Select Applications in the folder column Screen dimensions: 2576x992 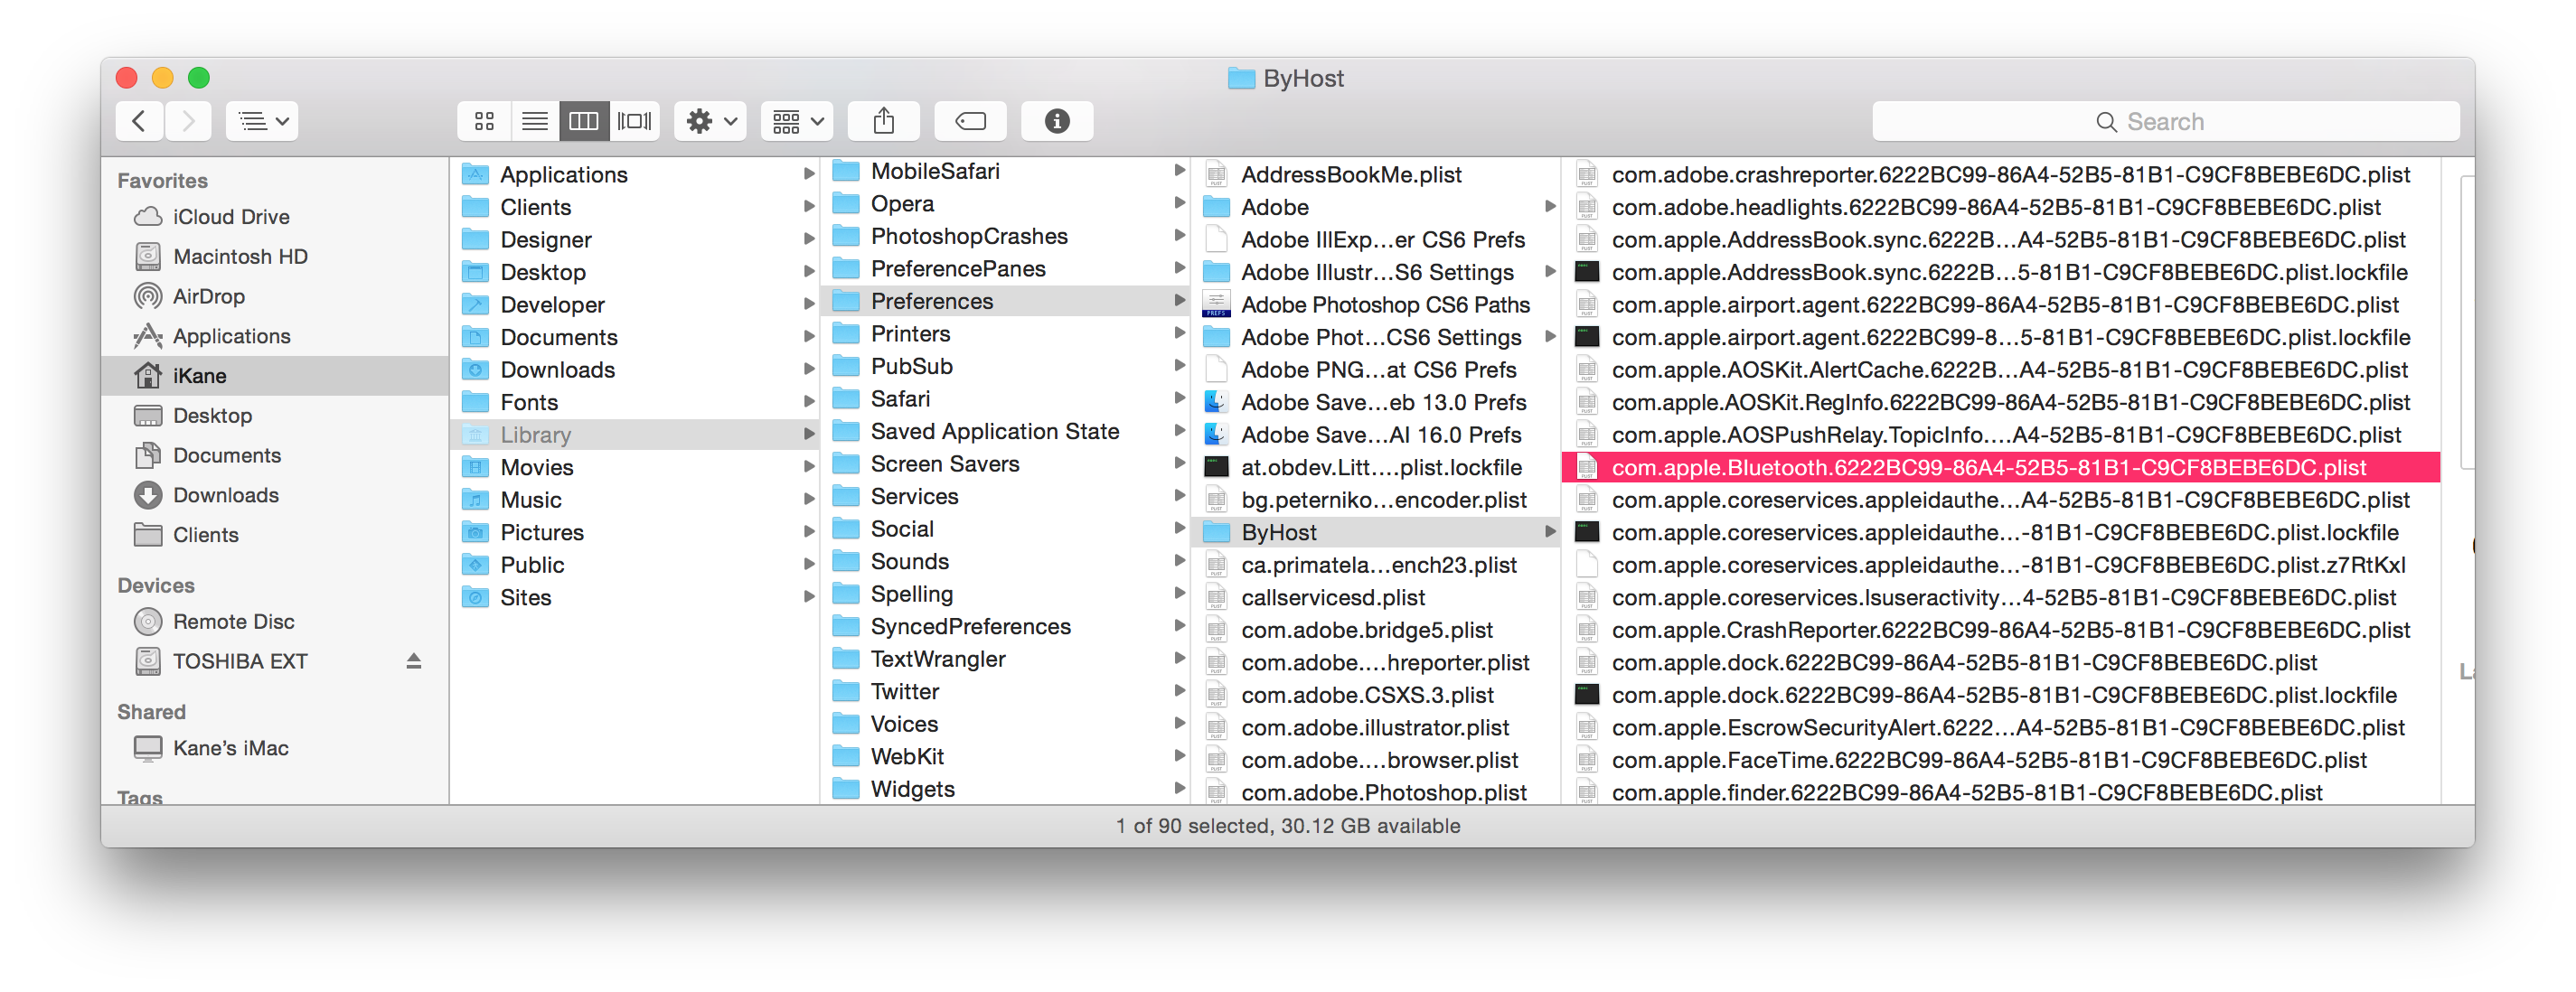(563, 173)
